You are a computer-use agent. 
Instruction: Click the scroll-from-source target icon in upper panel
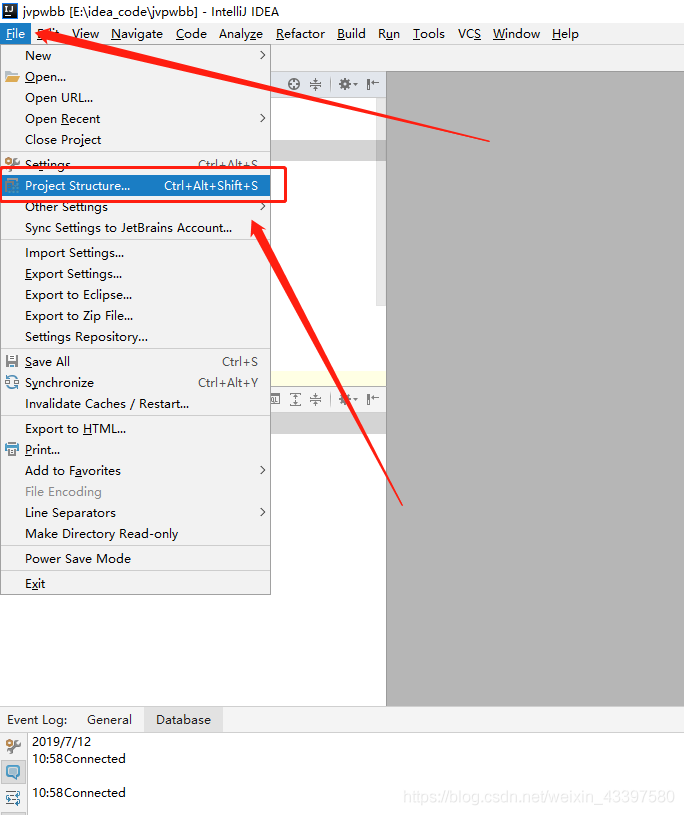coord(294,84)
